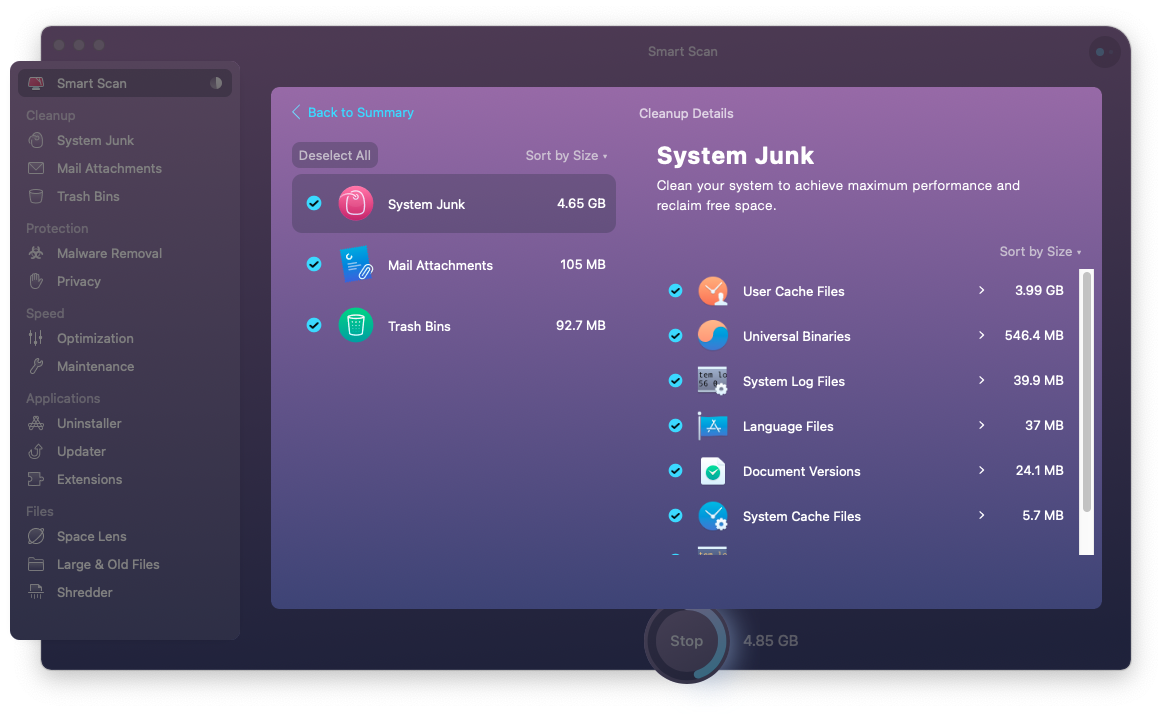This screenshot has height=714, width=1165.
Task: Click the pink System Junk category icon
Action: 356,204
